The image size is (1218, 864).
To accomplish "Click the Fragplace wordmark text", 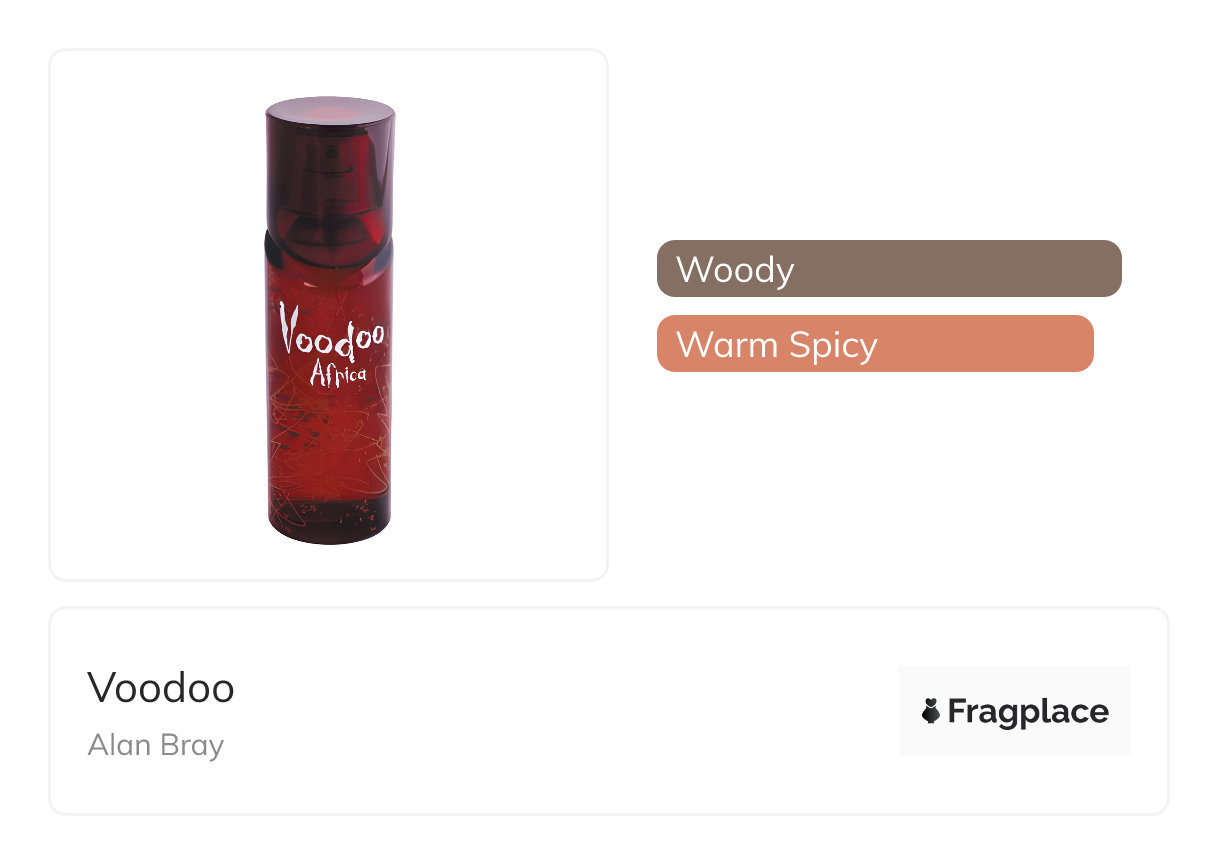I will coord(1027,711).
